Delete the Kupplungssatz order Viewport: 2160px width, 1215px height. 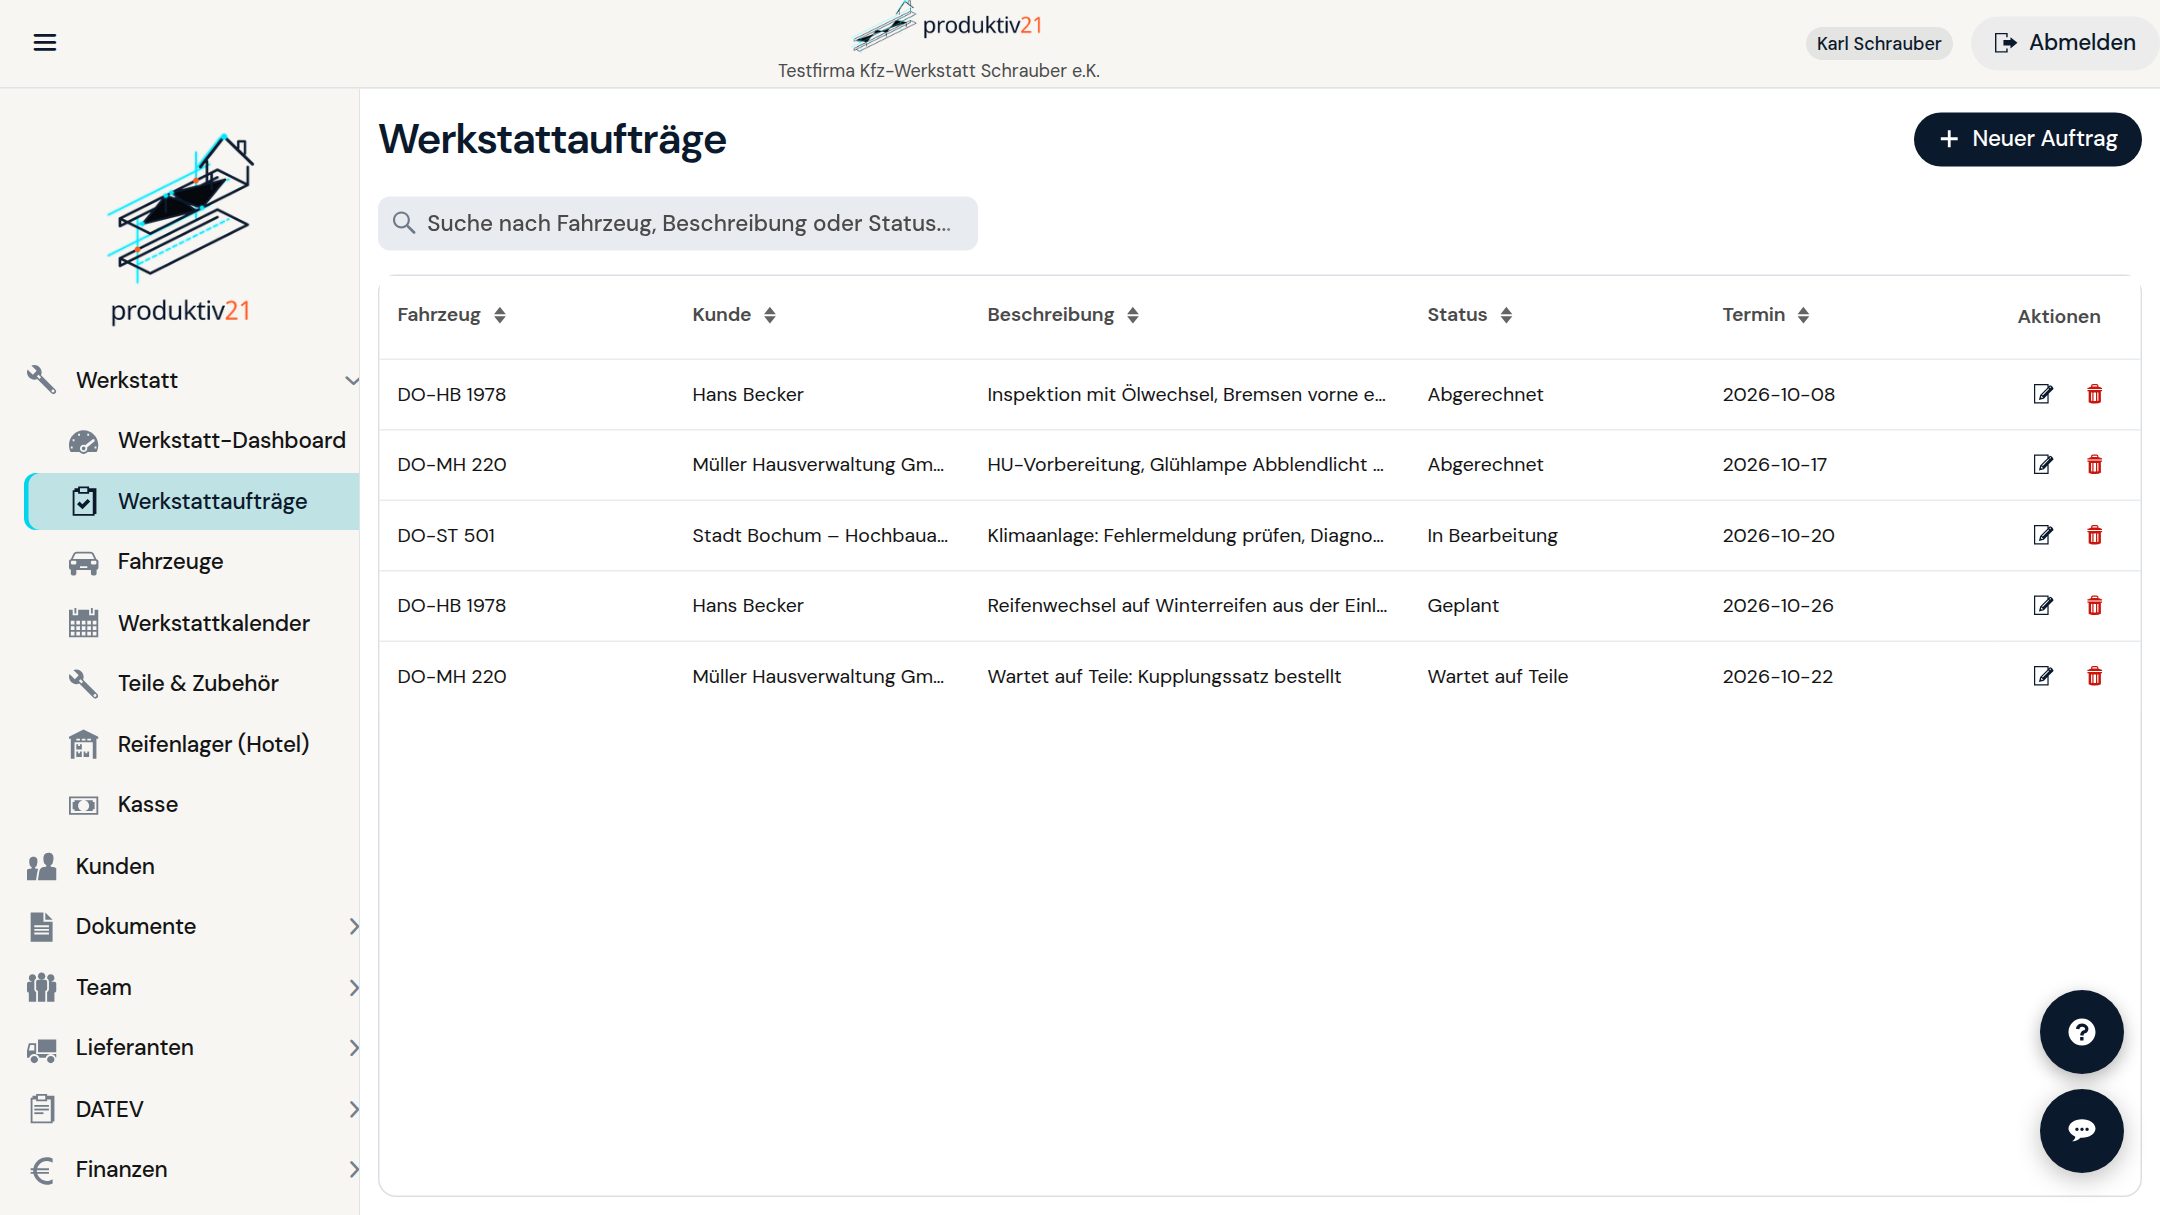click(2094, 676)
